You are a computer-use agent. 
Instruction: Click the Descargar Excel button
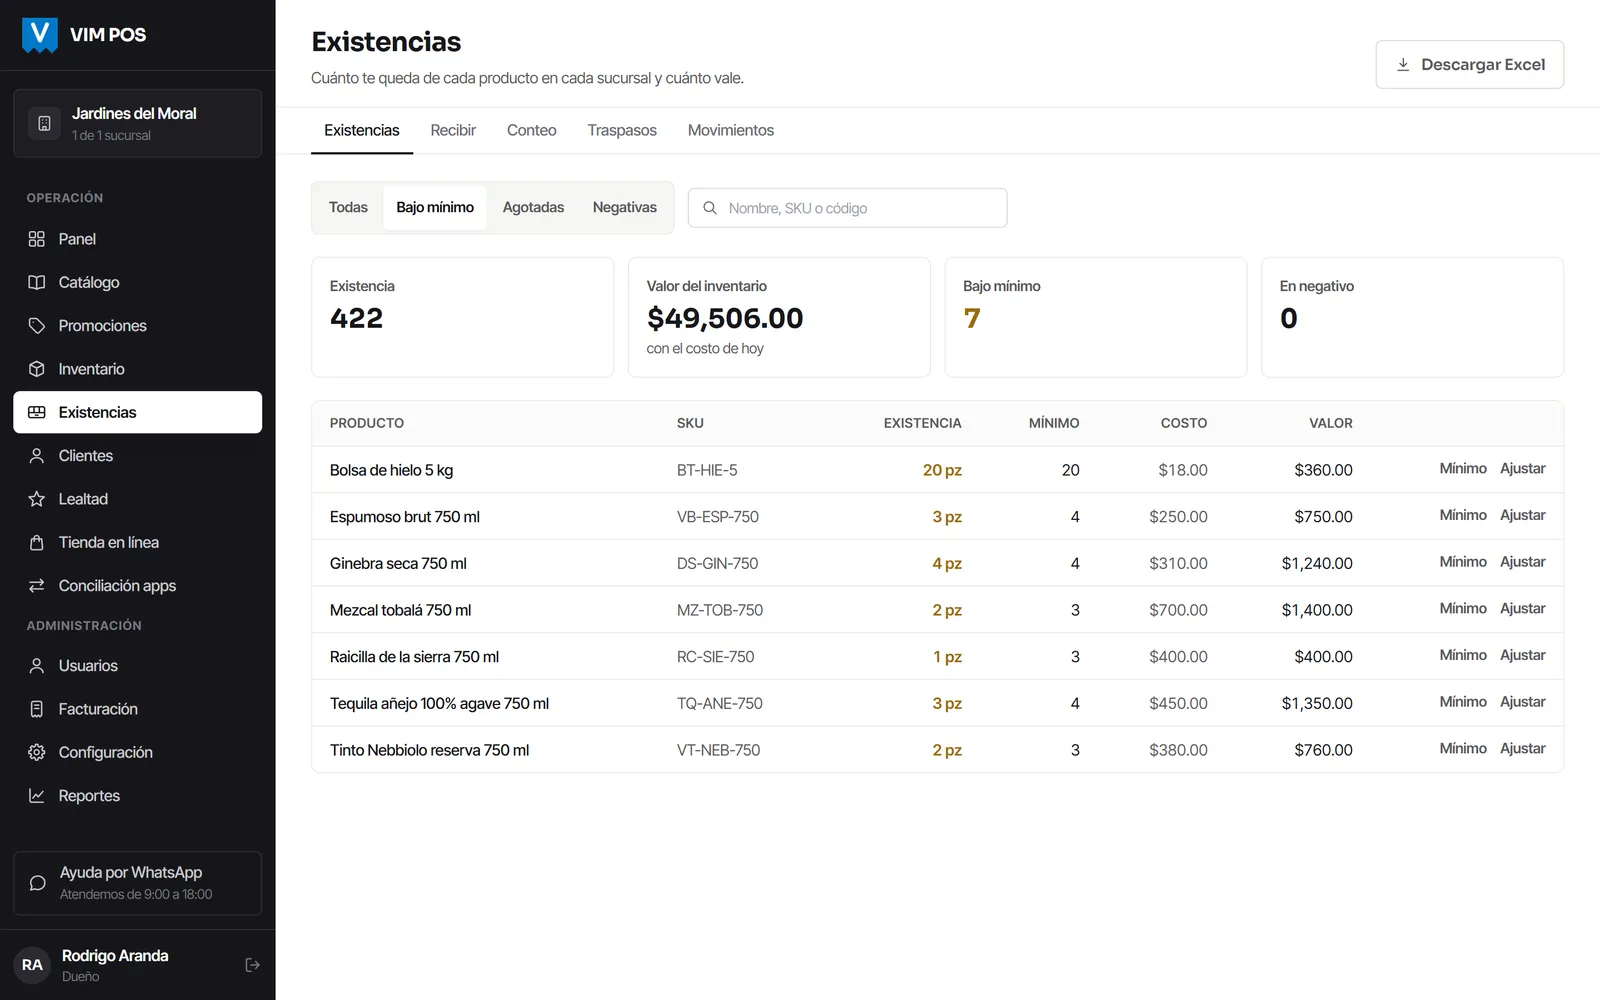[x=1470, y=64]
